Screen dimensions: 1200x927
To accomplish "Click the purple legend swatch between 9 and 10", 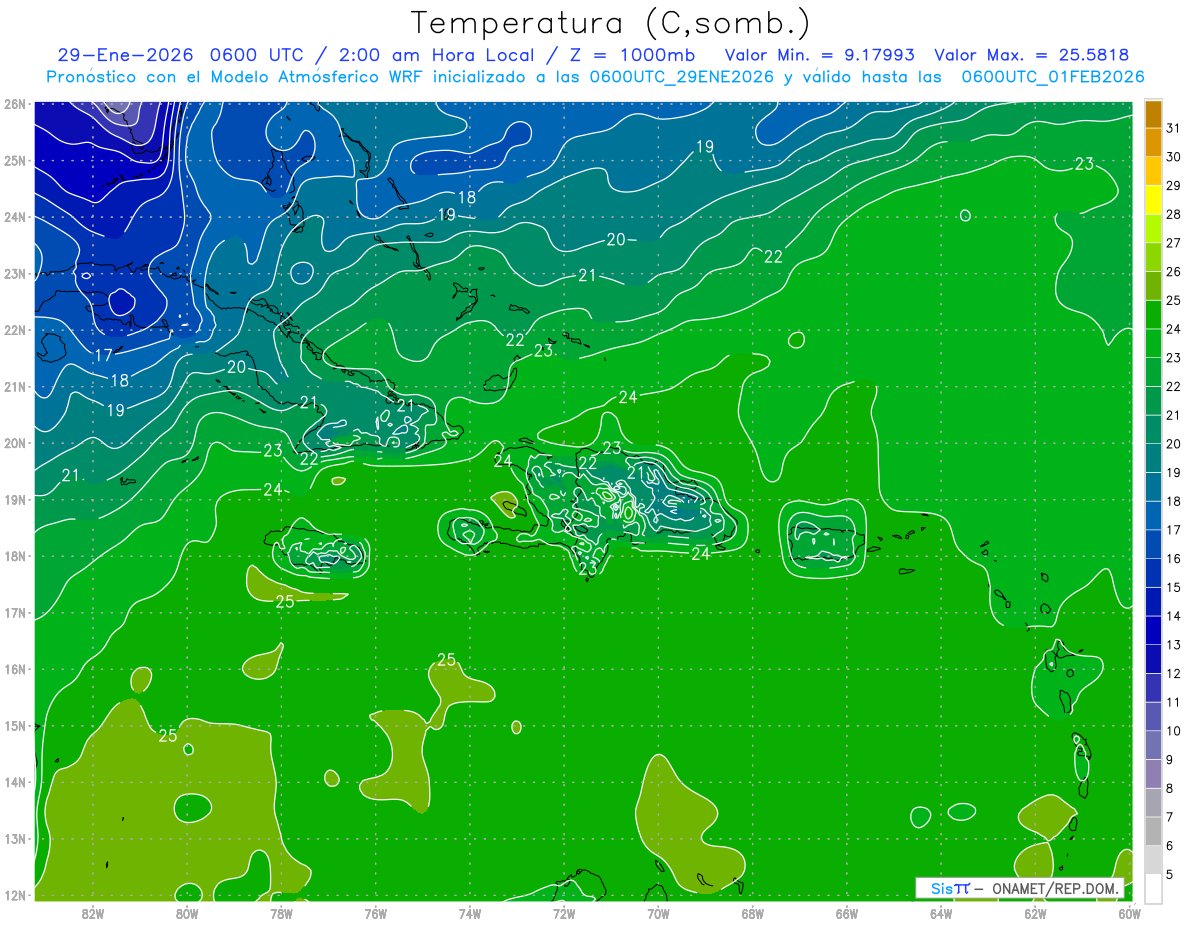I will click(1153, 746).
